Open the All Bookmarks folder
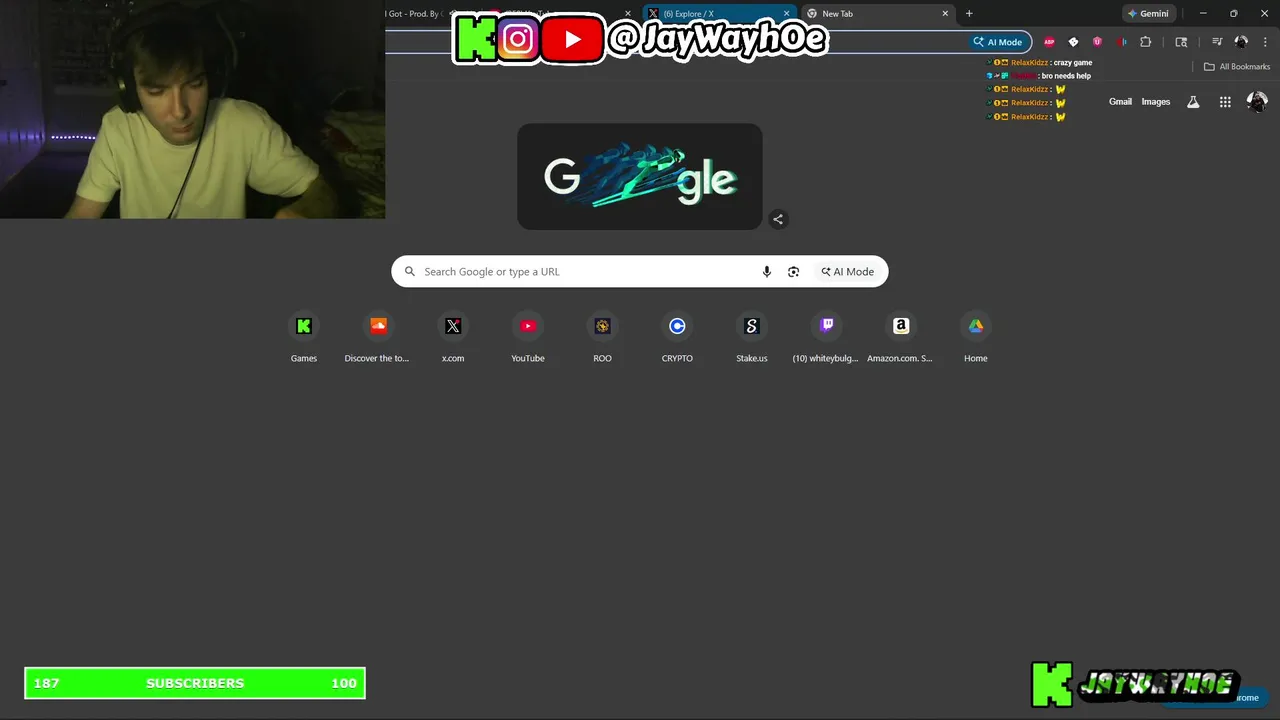This screenshot has width=1280, height=720. click(x=1237, y=67)
